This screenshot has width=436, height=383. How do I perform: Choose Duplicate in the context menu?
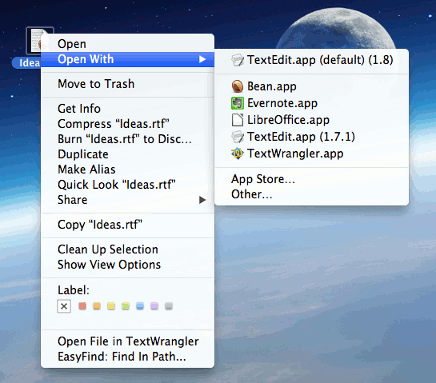[x=127, y=154]
